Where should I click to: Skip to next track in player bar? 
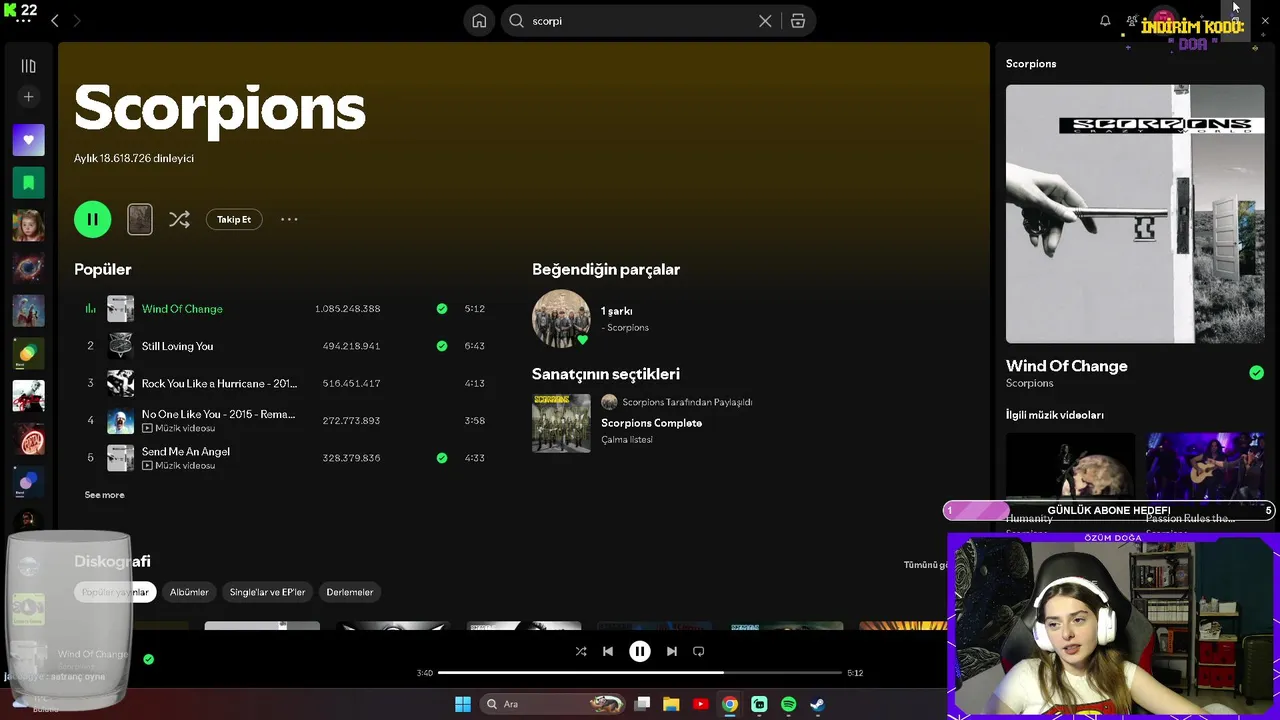point(672,651)
